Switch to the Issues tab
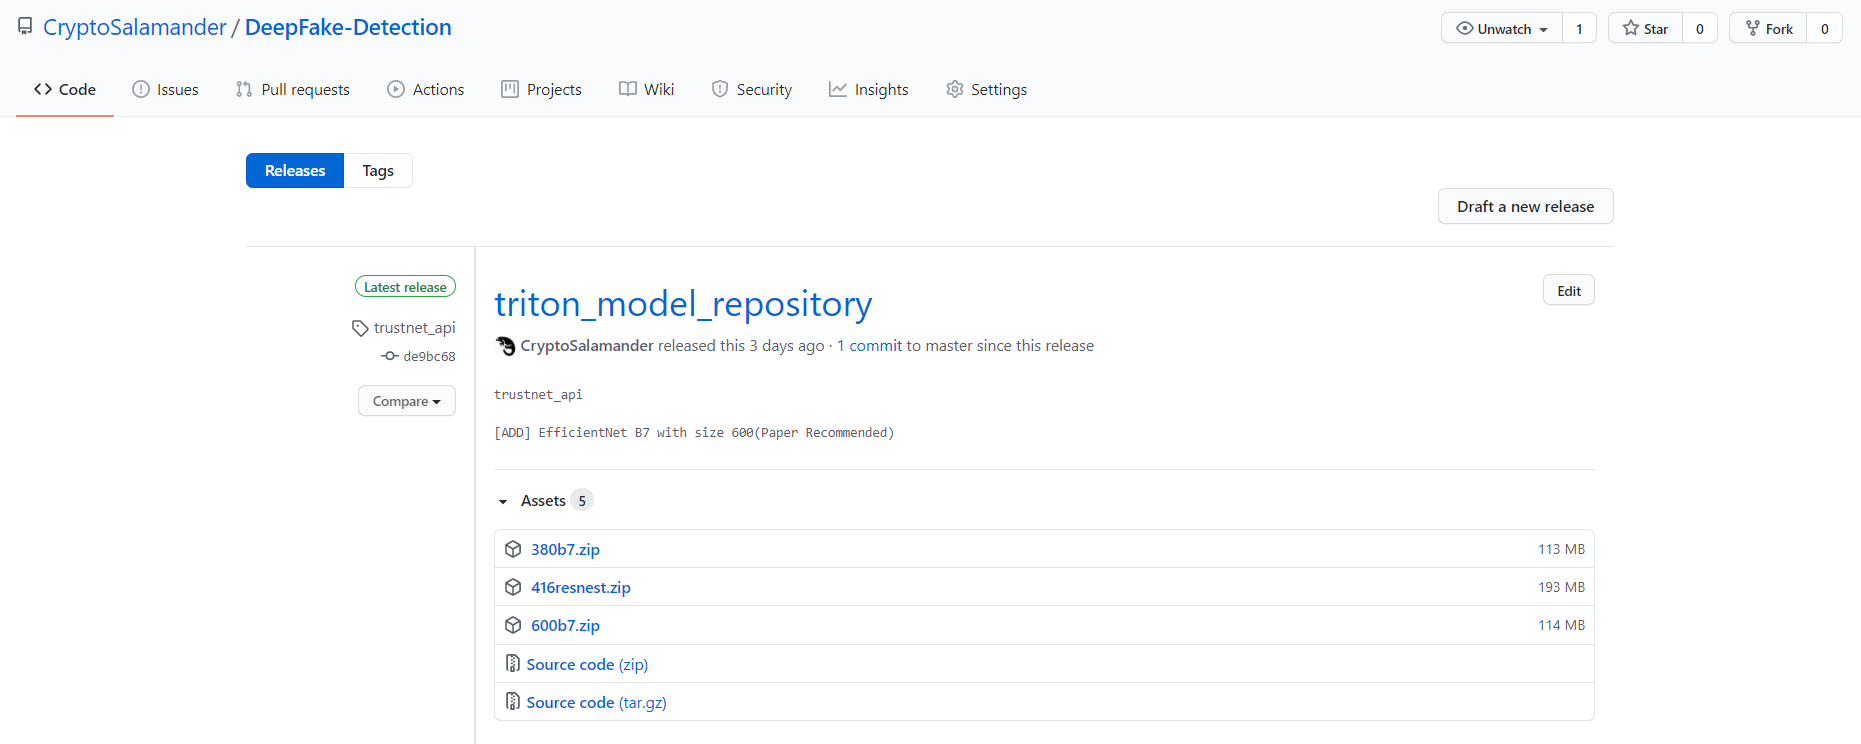Image resolution: width=1861 pixels, height=744 pixels. 165,89
